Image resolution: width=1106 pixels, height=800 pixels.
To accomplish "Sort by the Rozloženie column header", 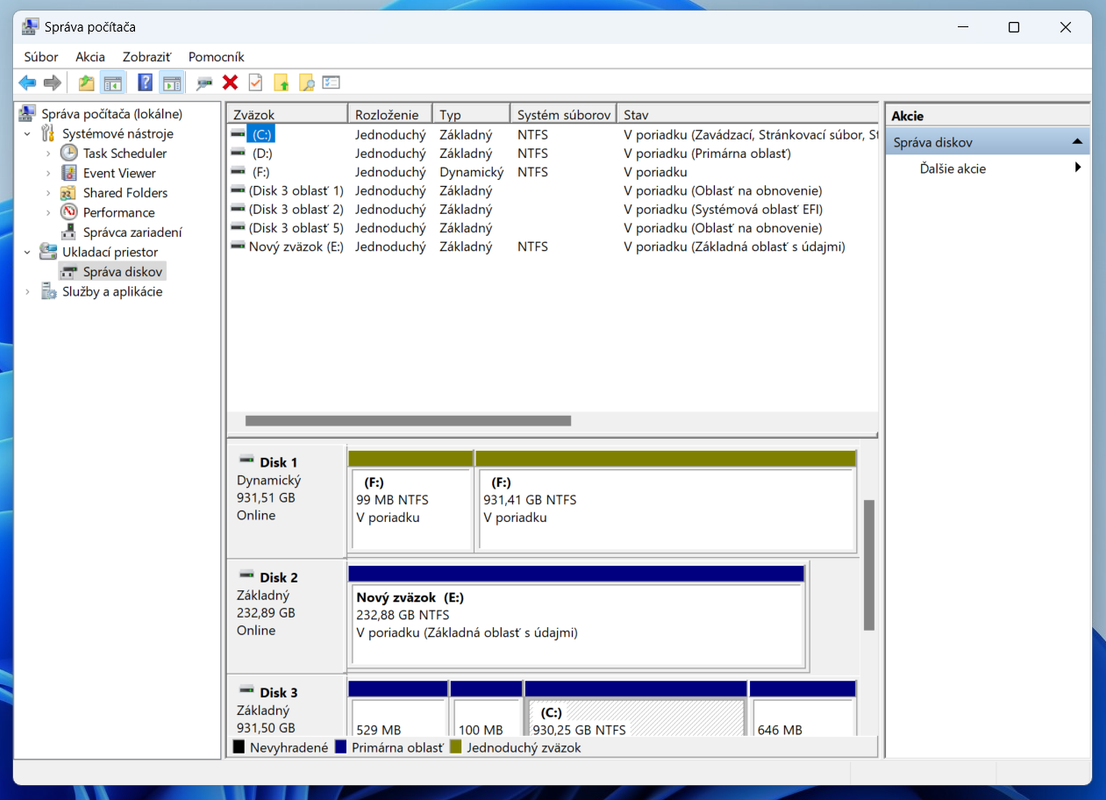I will click(390, 114).
